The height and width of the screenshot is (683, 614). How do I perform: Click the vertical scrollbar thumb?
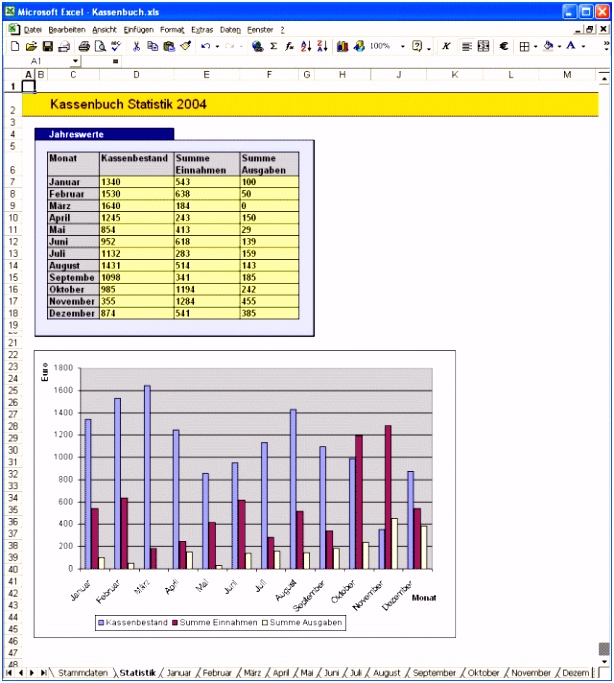(604, 649)
